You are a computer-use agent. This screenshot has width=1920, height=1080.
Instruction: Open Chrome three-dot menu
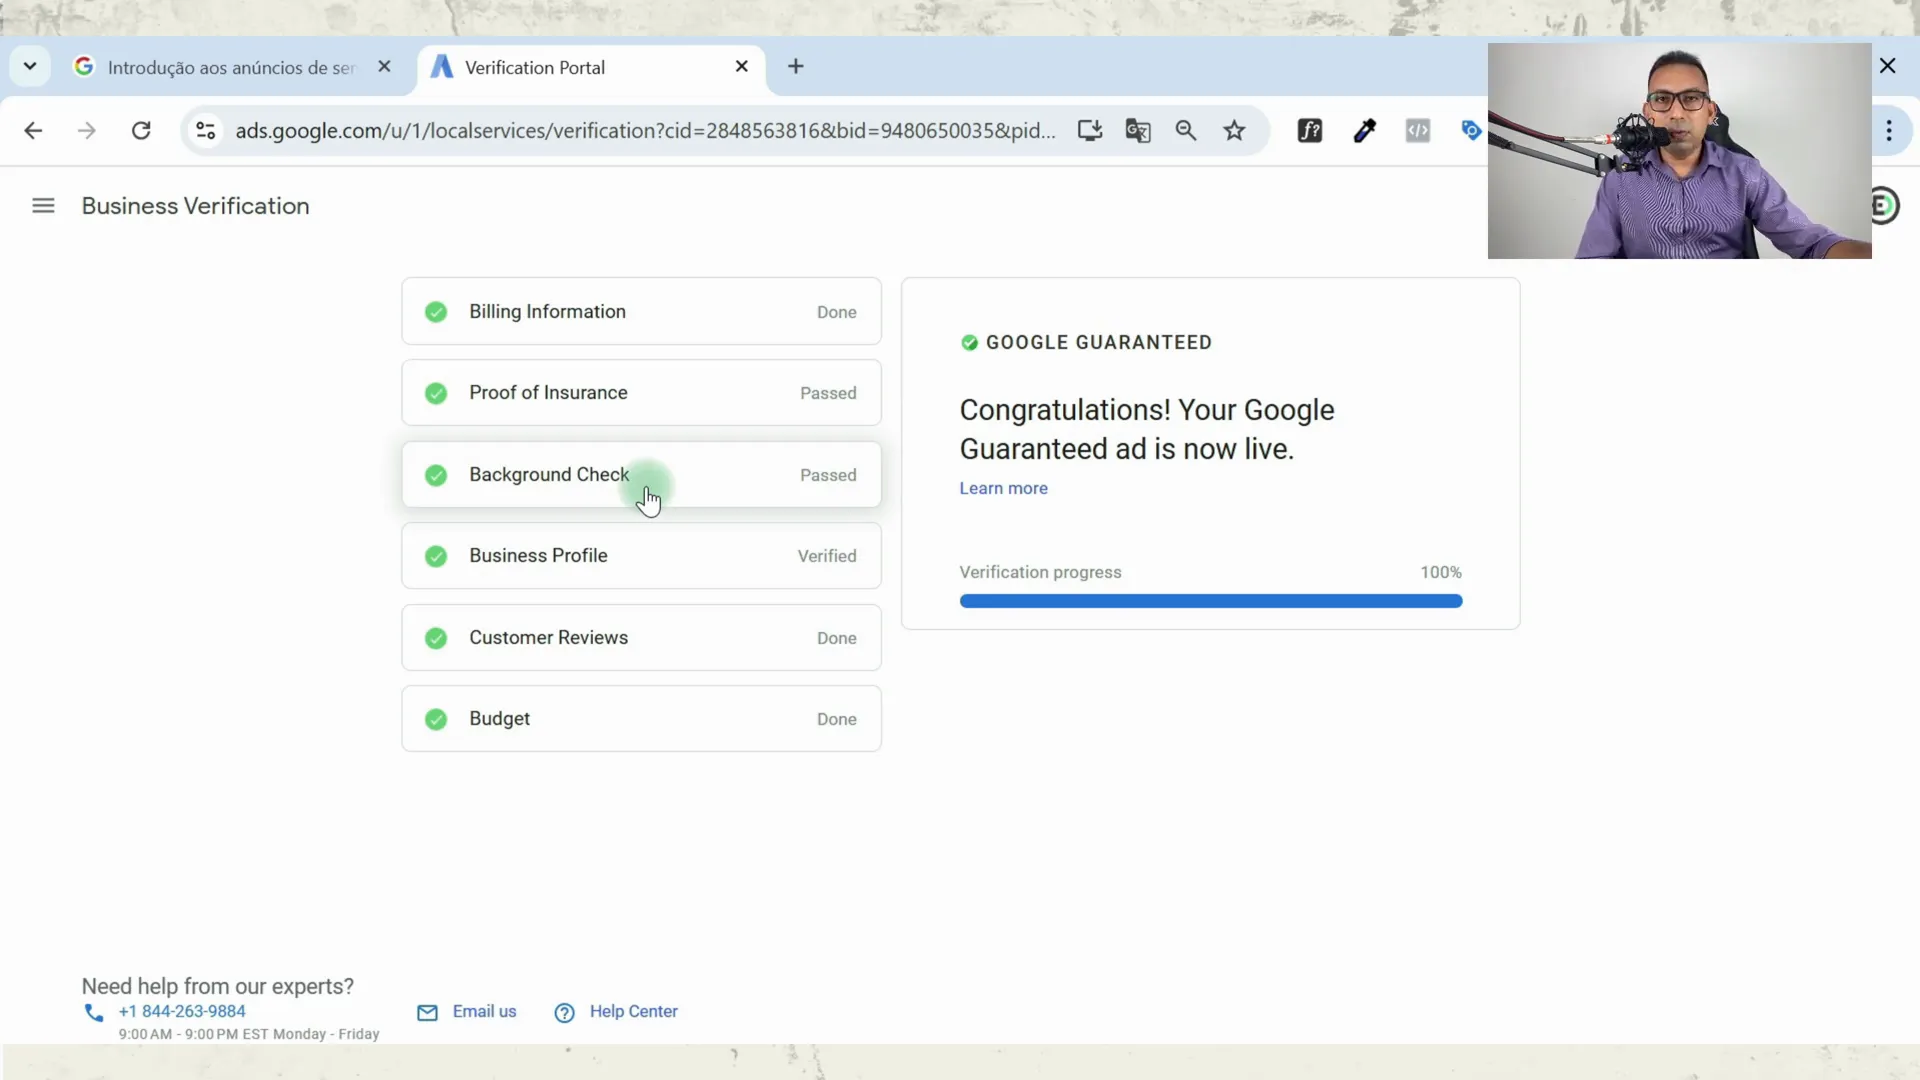[x=1889, y=131]
